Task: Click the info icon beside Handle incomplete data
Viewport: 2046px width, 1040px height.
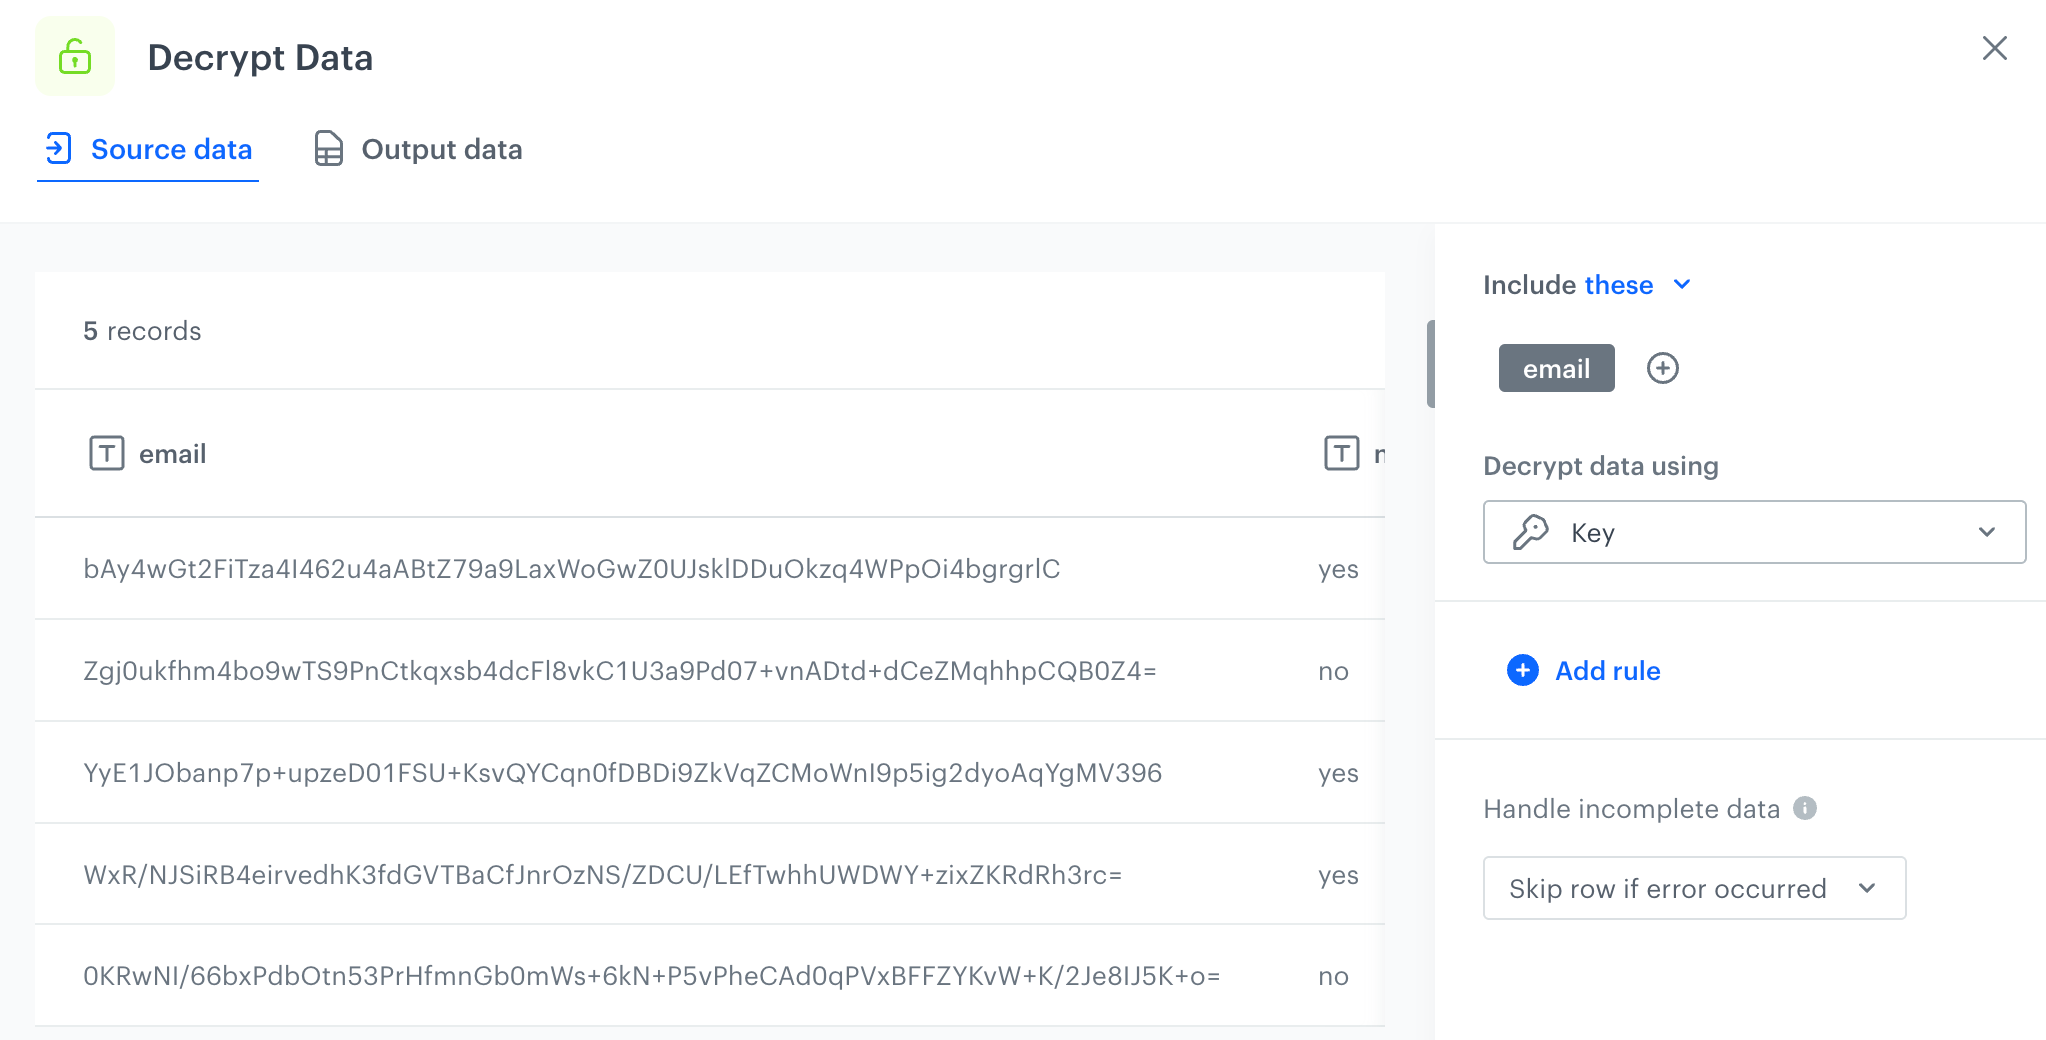Action: click(1804, 808)
